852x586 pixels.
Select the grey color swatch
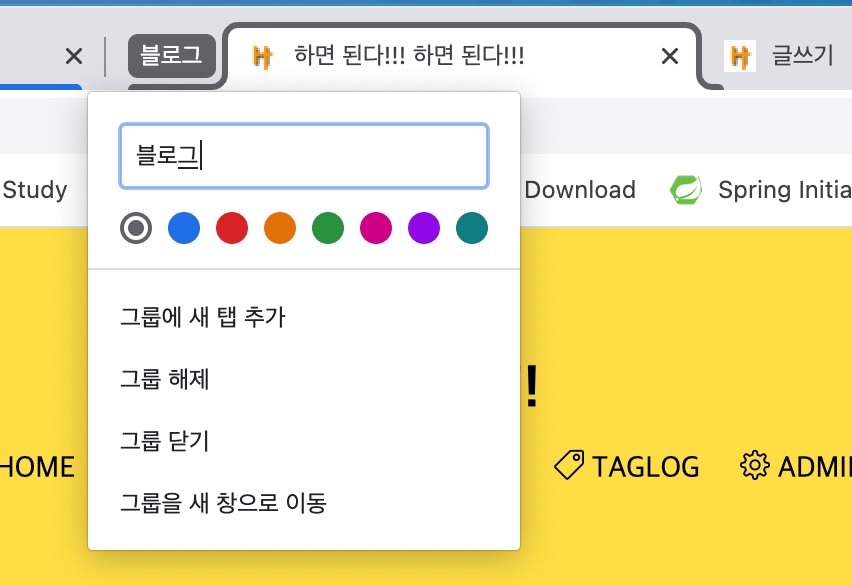(136, 228)
